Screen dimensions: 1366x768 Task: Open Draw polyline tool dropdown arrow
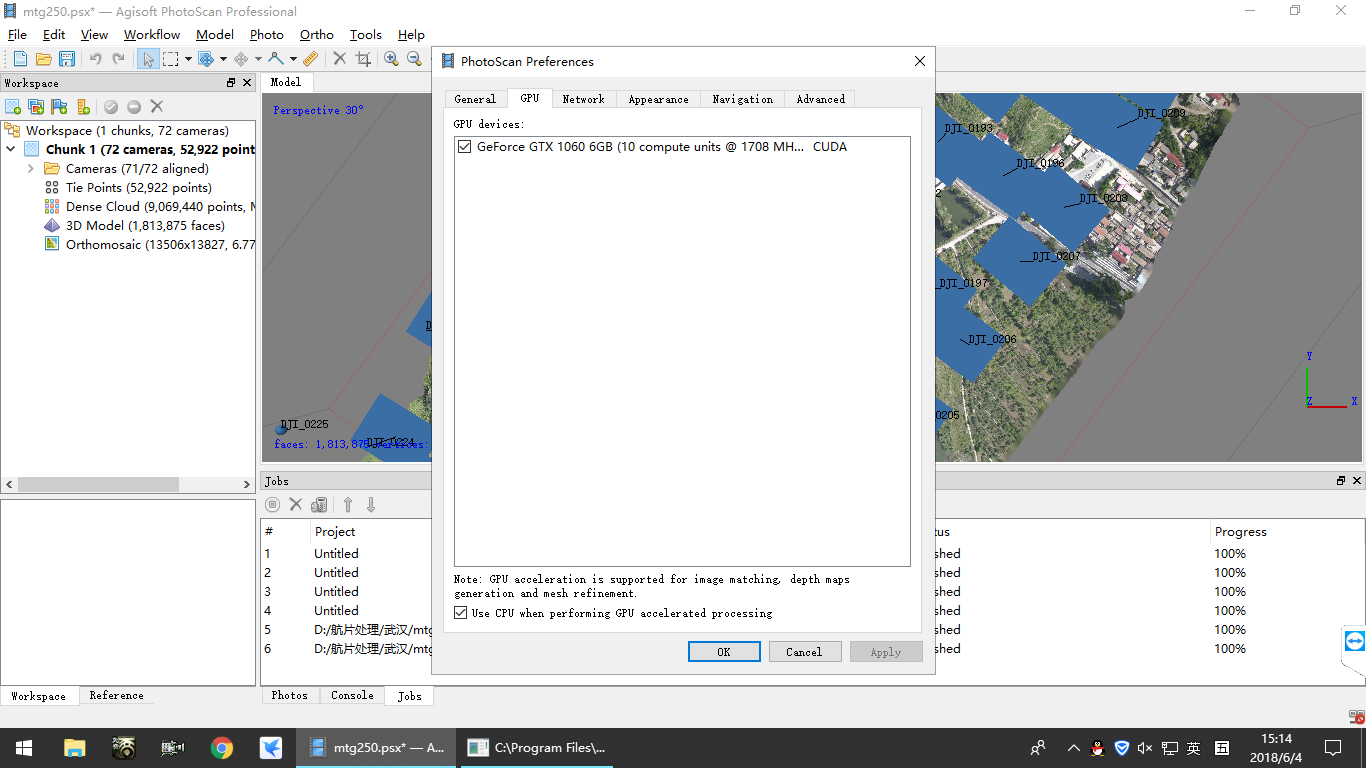(x=293, y=59)
